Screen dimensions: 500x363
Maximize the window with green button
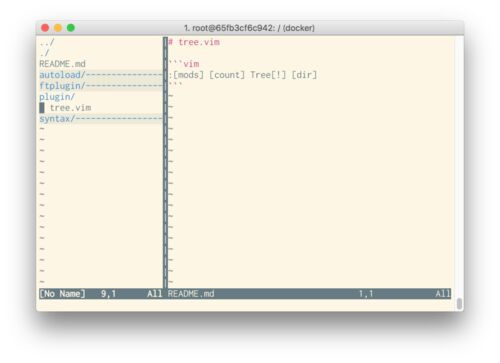coord(71,28)
